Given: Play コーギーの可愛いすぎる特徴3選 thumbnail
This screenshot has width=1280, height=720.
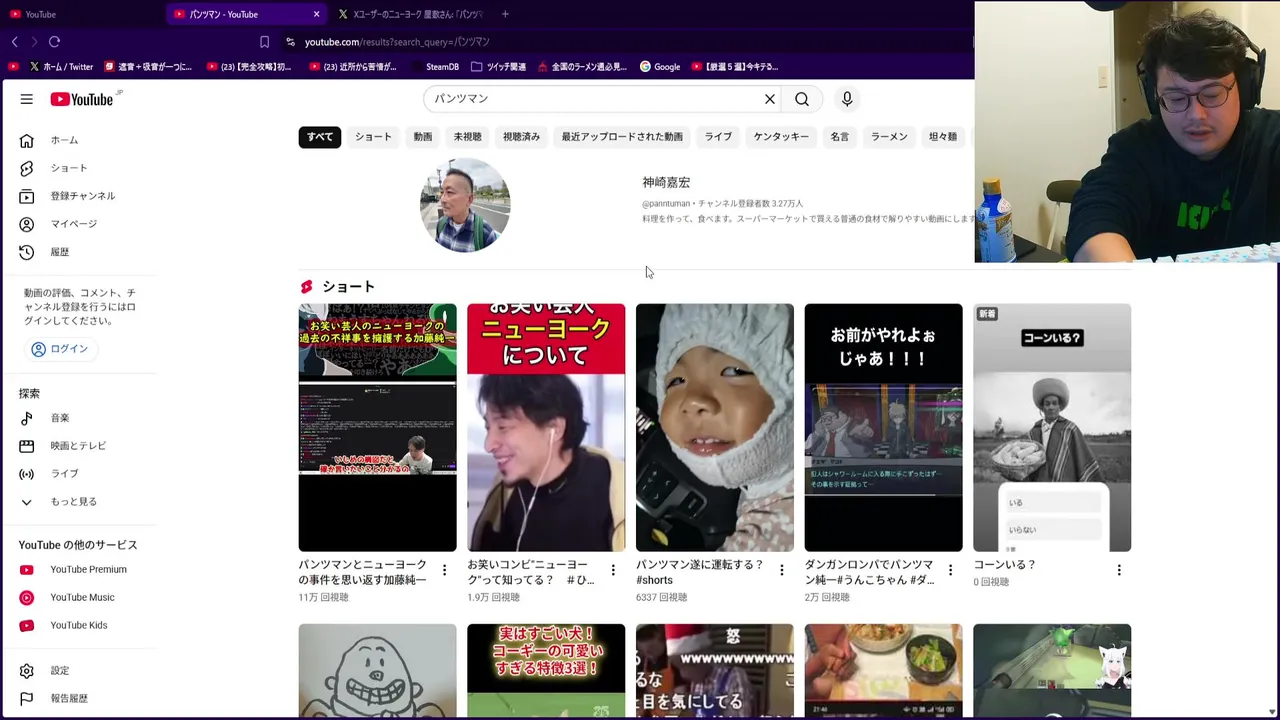Looking at the screenshot, I should 546,670.
